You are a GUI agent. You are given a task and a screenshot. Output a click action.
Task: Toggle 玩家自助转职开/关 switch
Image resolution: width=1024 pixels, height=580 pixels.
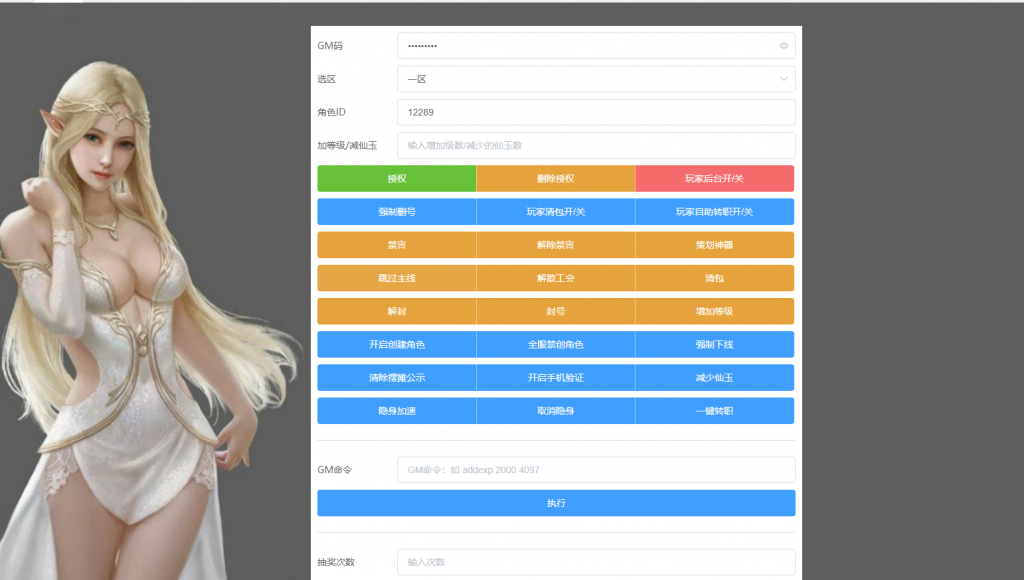tap(714, 211)
